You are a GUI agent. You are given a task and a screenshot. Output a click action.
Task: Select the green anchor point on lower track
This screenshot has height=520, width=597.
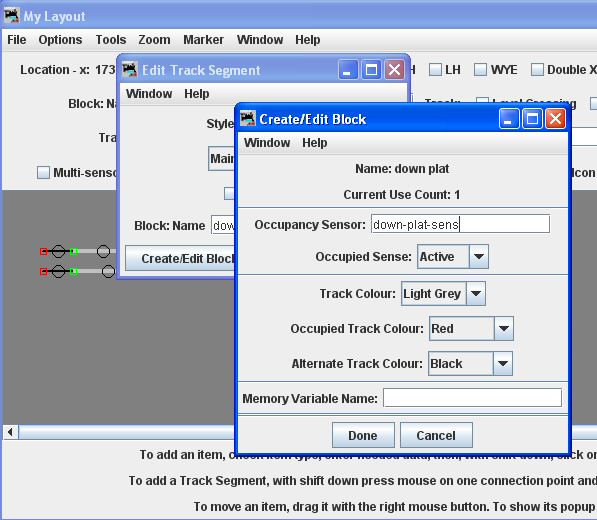point(74,271)
